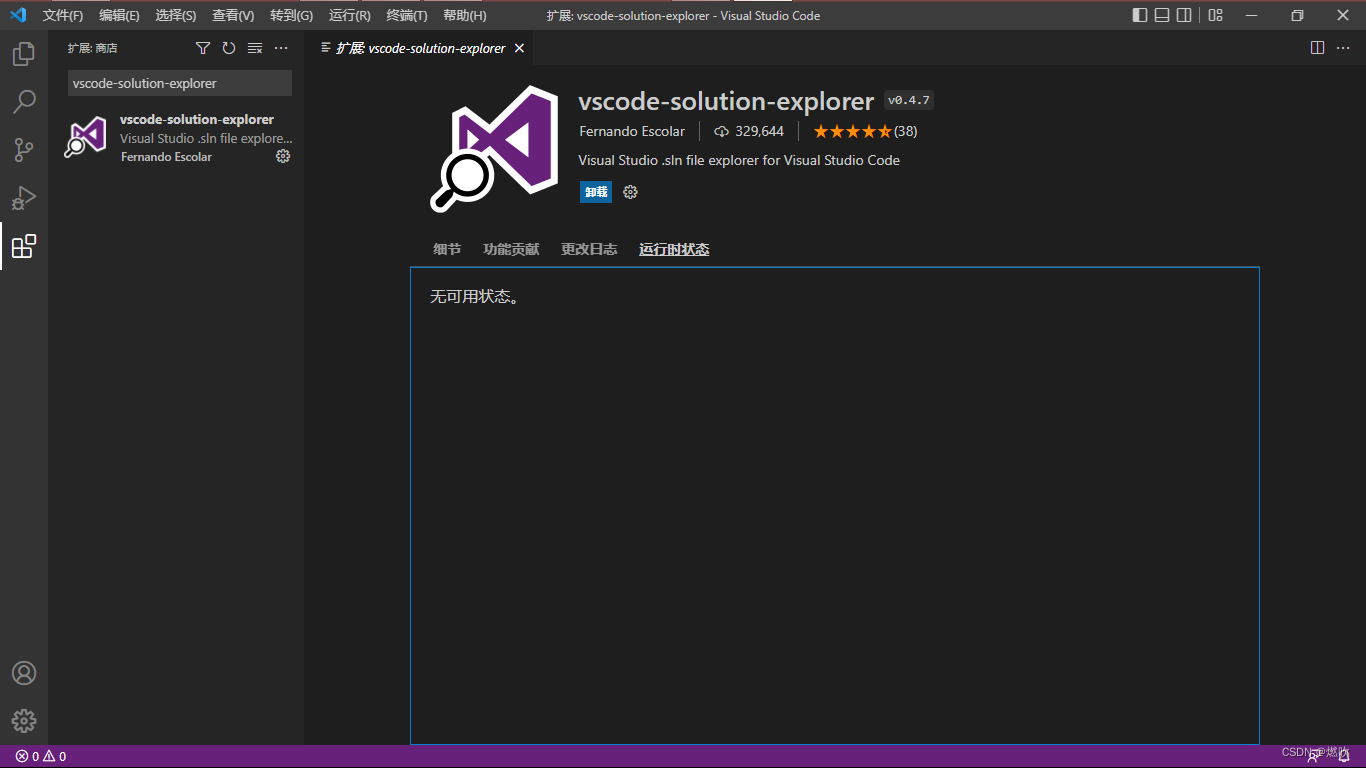
Task: Open the editor more actions menu
Action: pos(1344,48)
